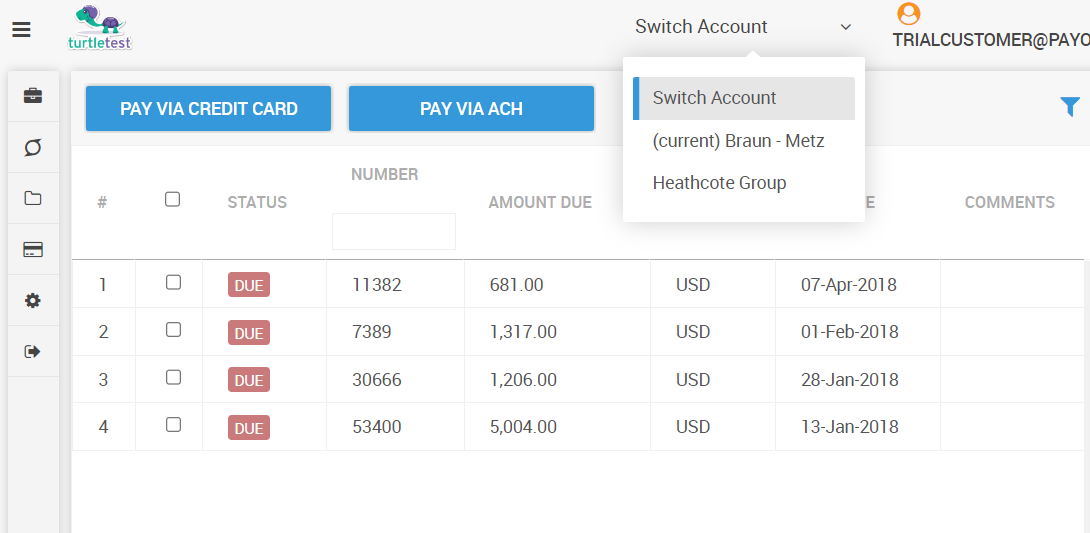Toggle the select-all checkbox in header
This screenshot has height=533, width=1090.
172,200
